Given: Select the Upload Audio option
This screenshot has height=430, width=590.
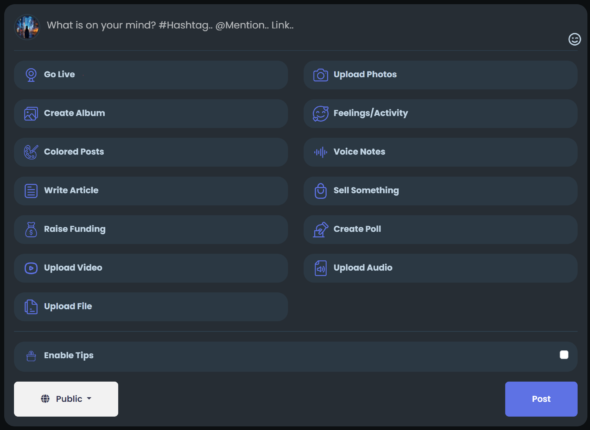Looking at the screenshot, I should point(440,268).
